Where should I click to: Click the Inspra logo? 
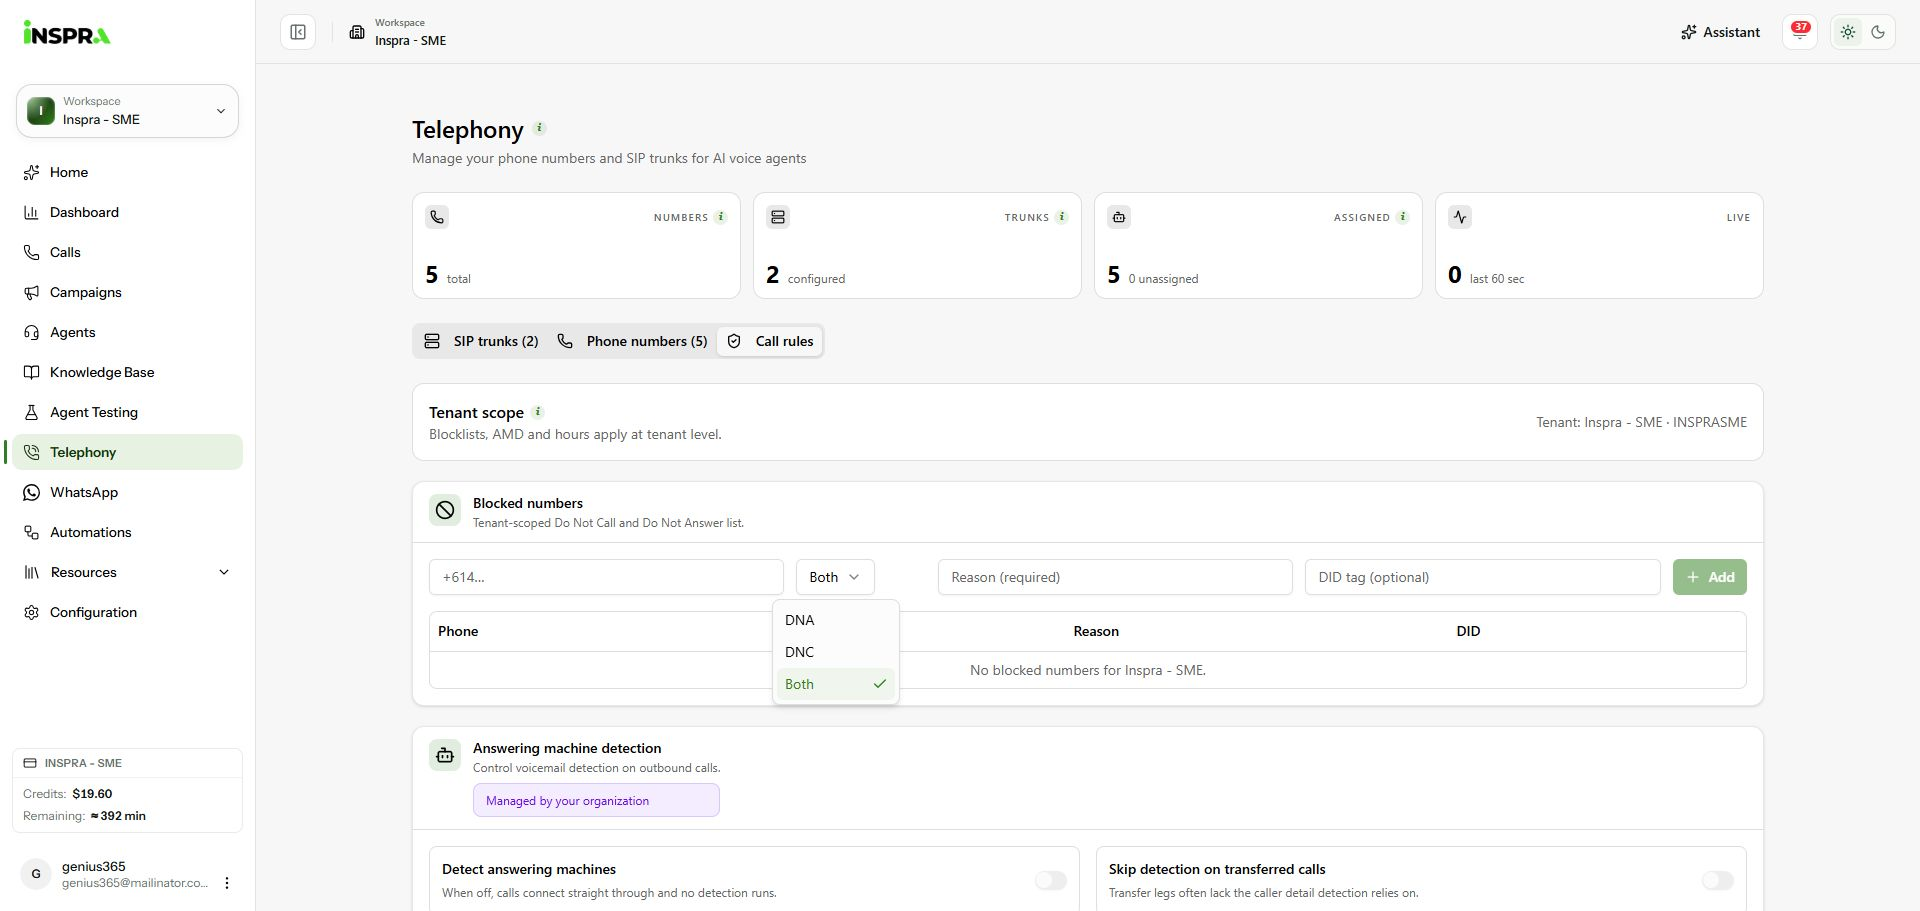point(67,33)
